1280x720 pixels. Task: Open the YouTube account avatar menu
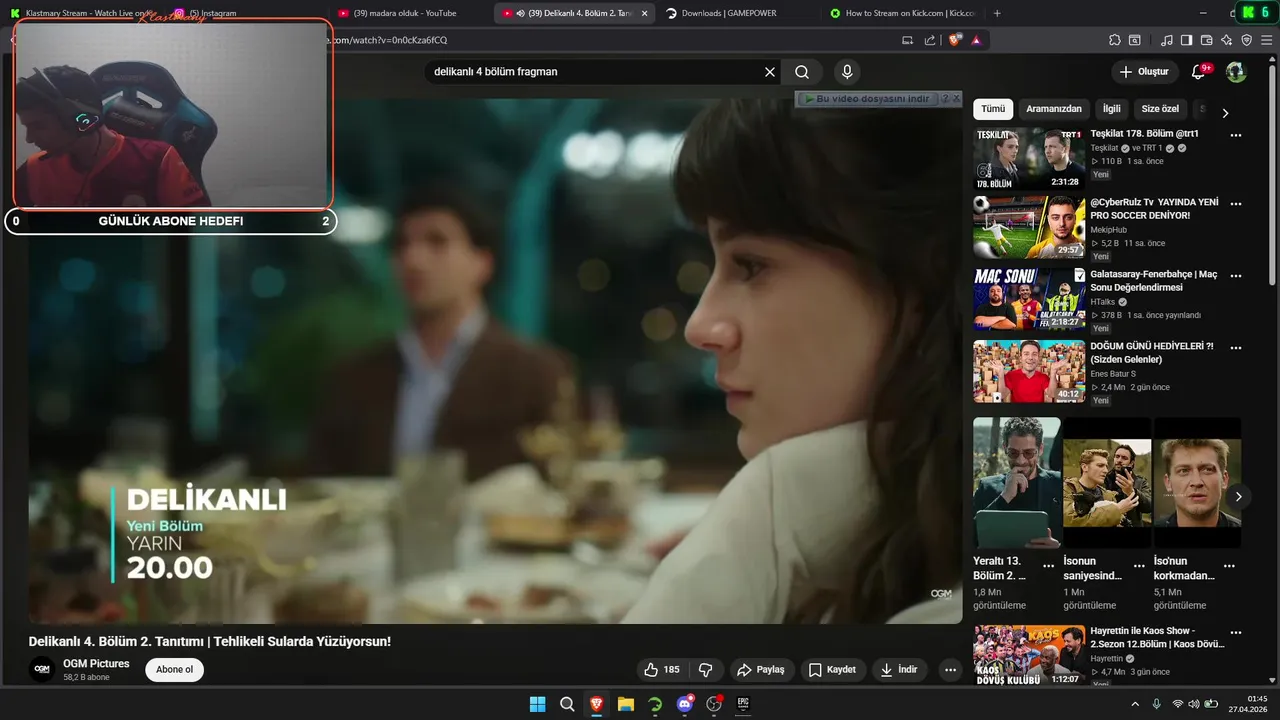tap(1236, 72)
